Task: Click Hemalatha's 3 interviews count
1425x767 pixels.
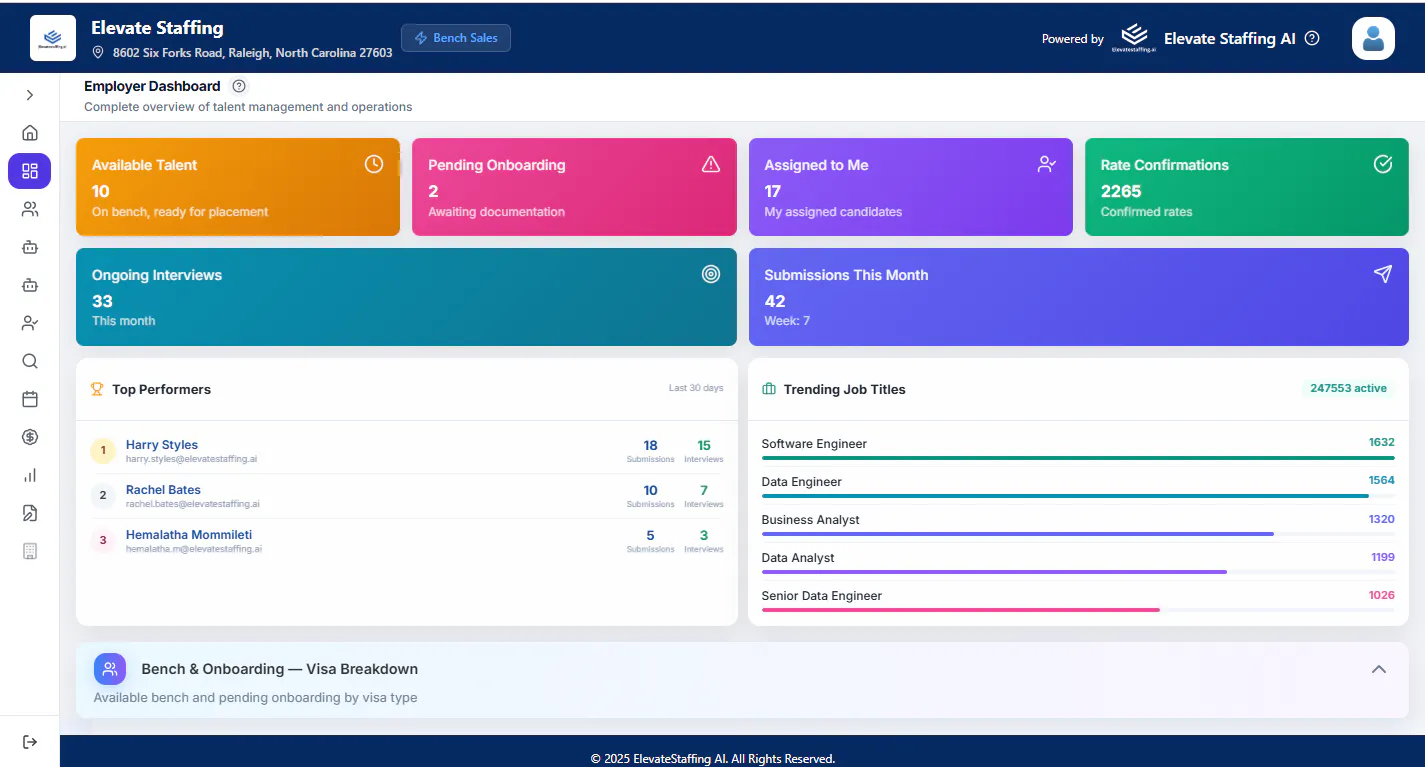Action: point(704,536)
